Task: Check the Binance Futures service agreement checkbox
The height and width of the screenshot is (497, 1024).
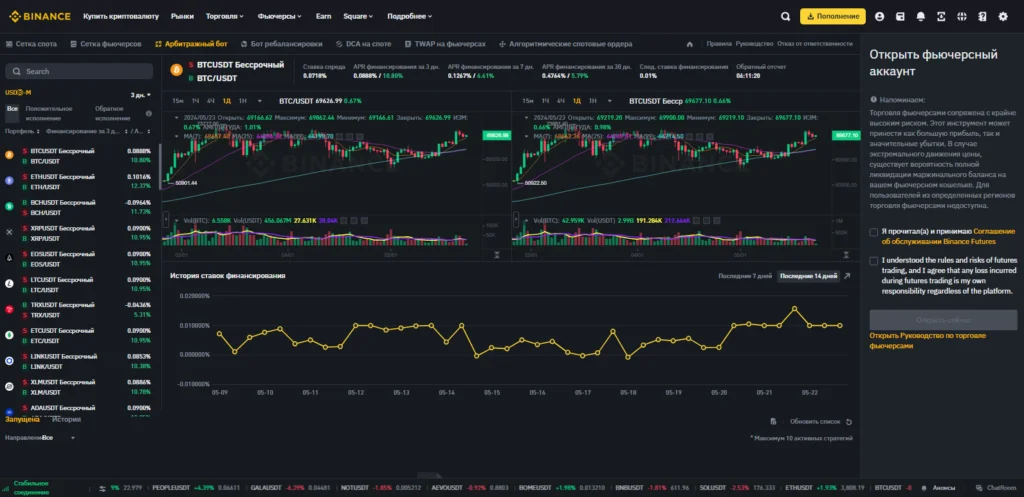Action: coord(874,232)
